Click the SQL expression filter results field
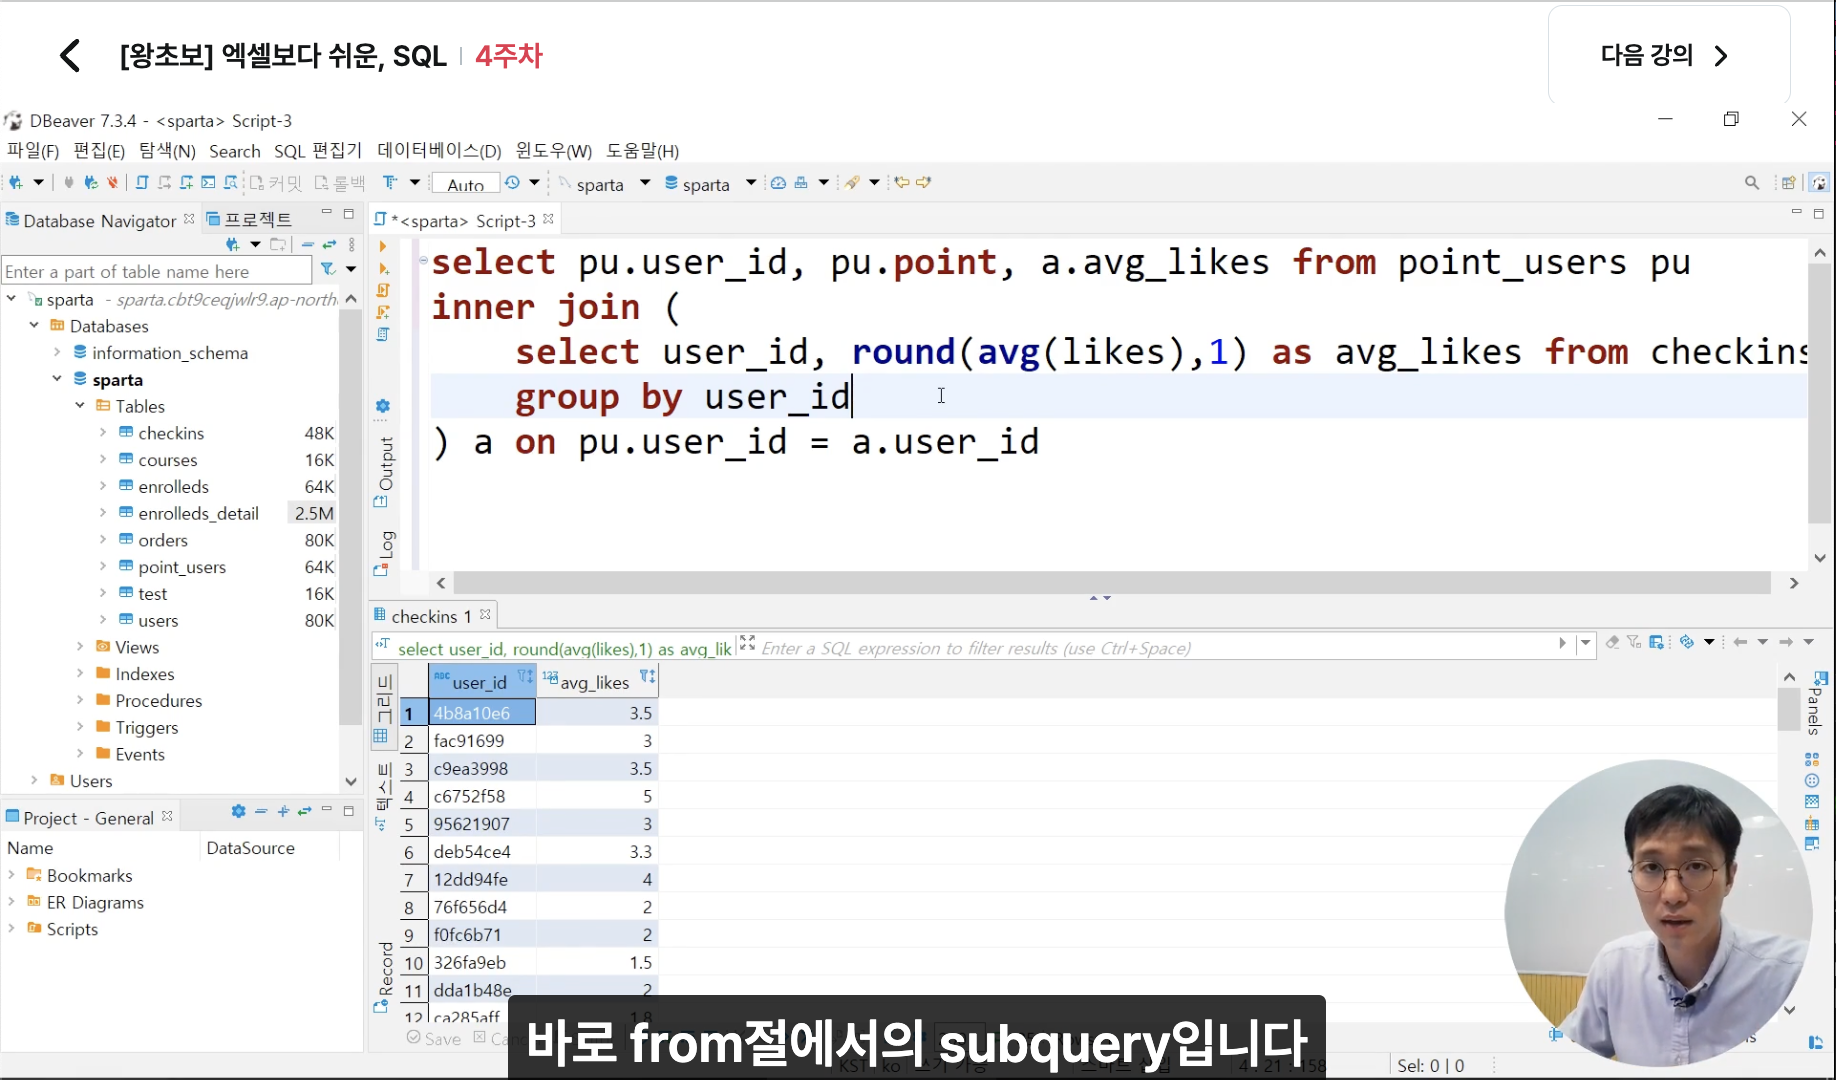Image resolution: width=1836 pixels, height=1080 pixels. coord(1156,648)
